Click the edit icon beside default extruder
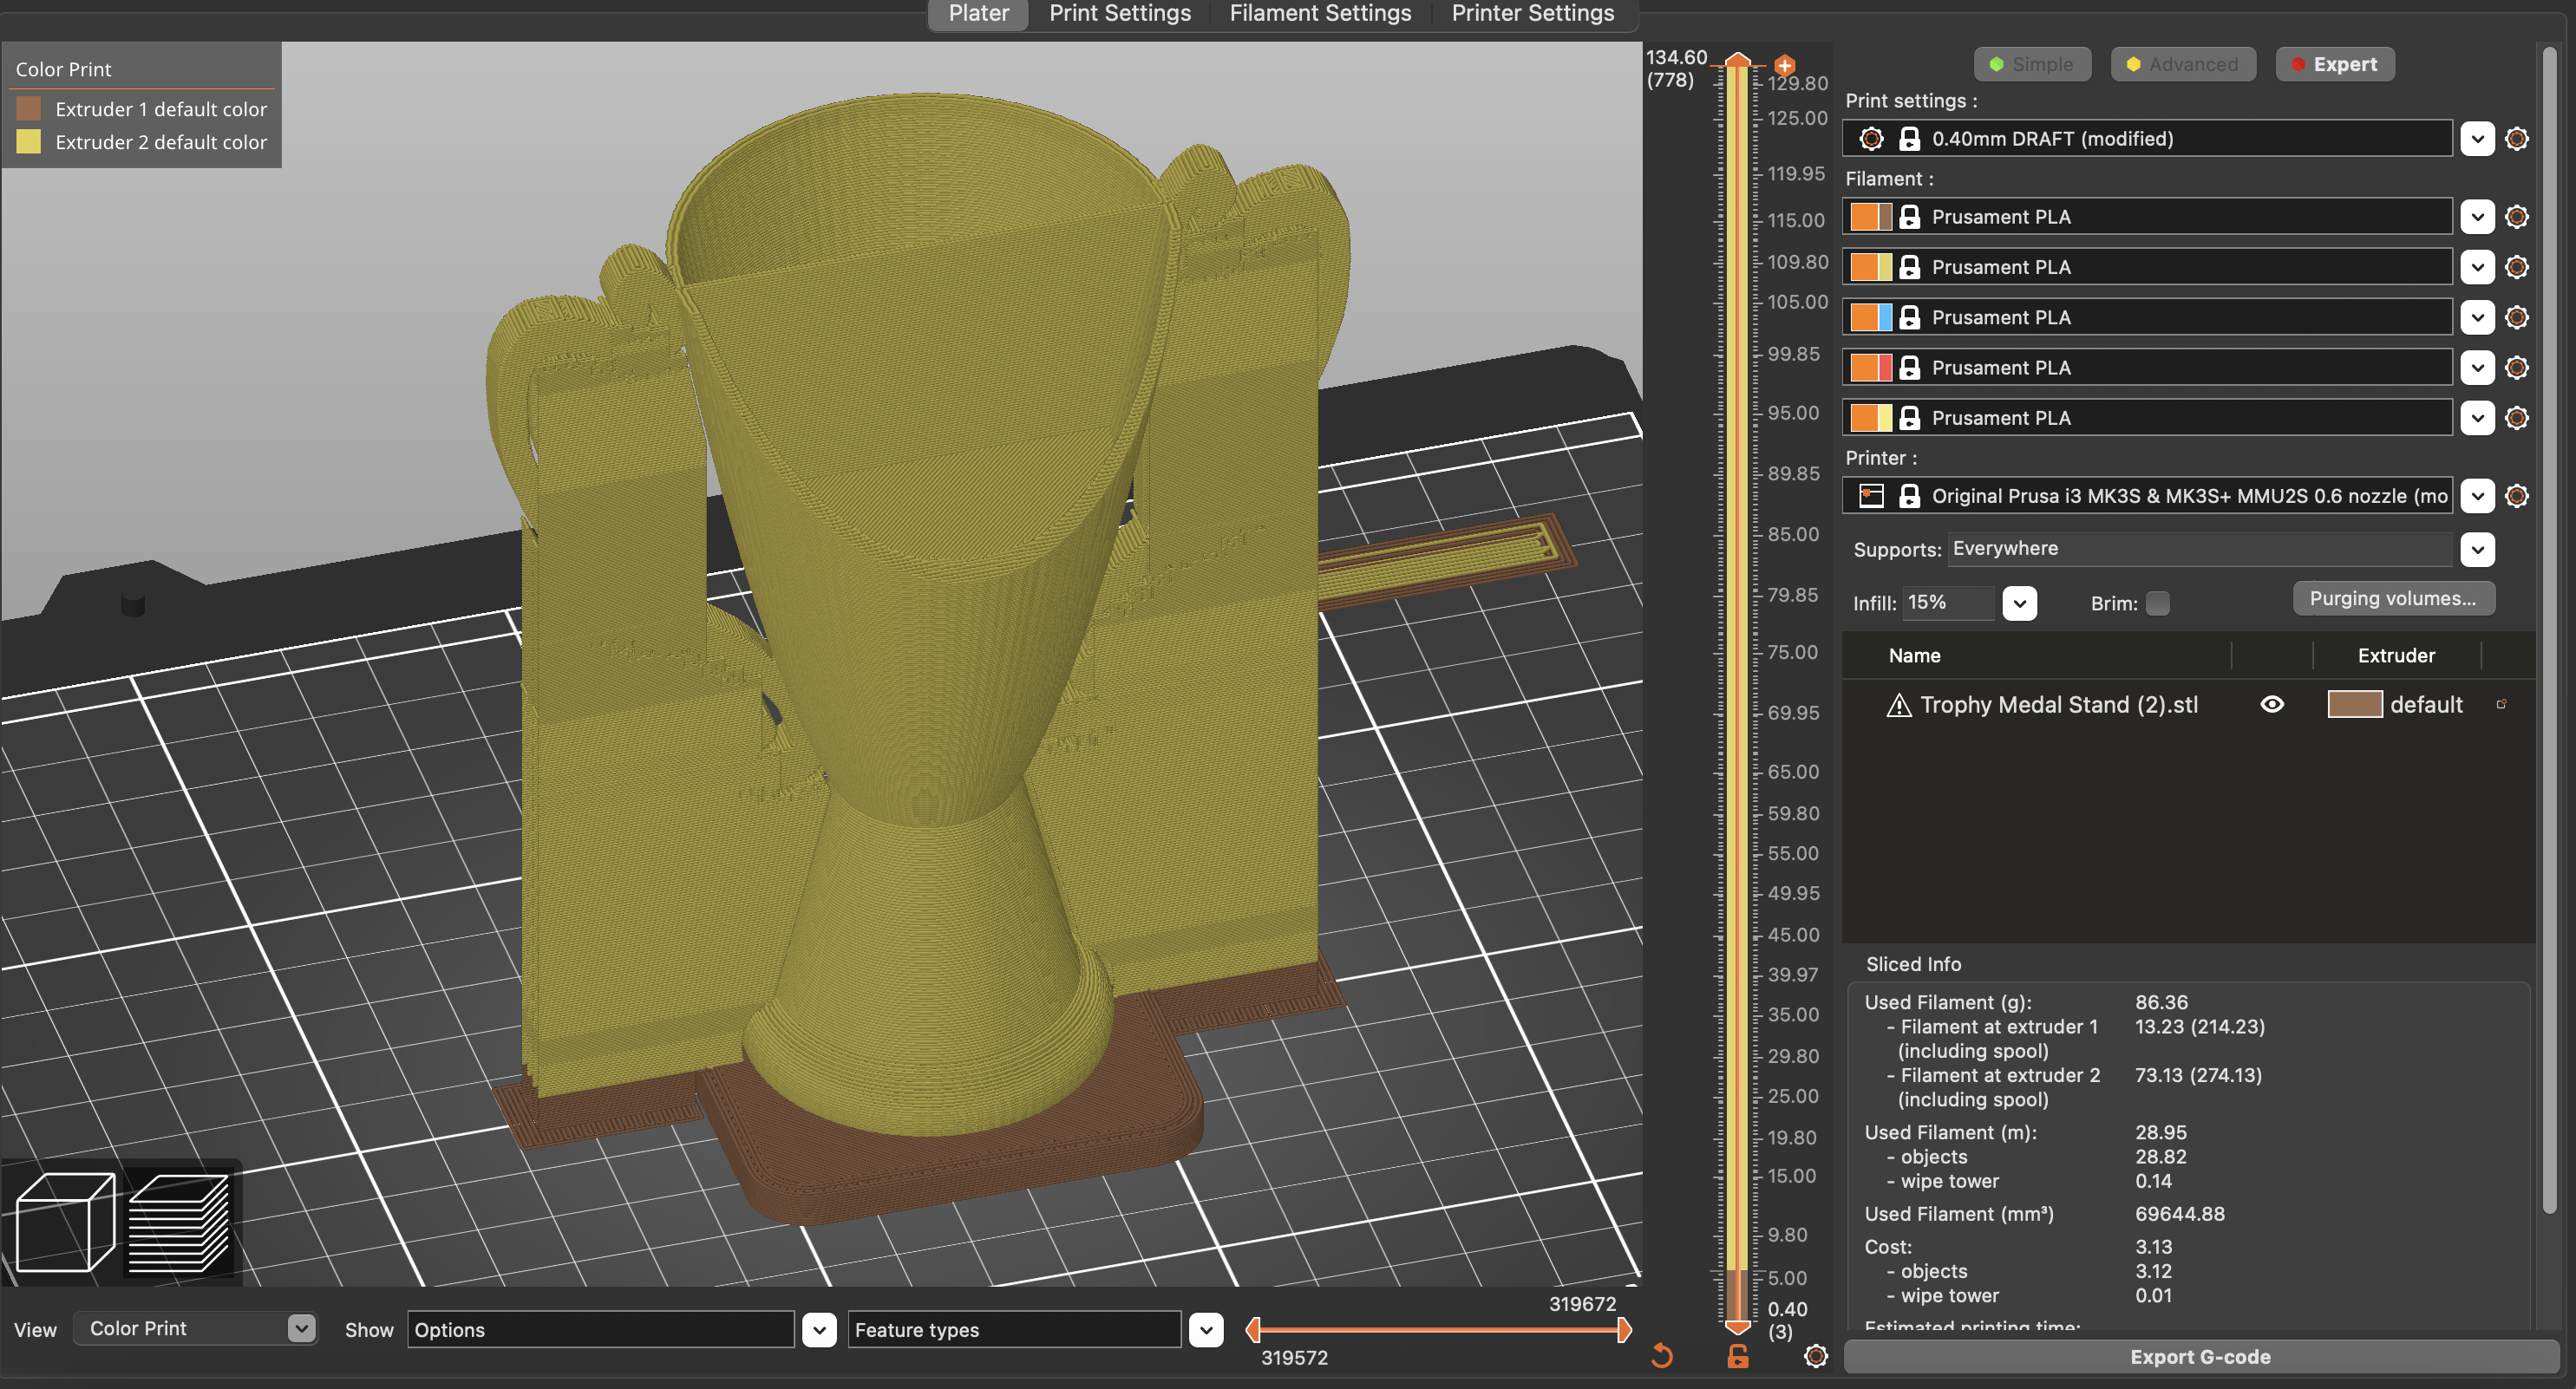 click(2501, 704)
